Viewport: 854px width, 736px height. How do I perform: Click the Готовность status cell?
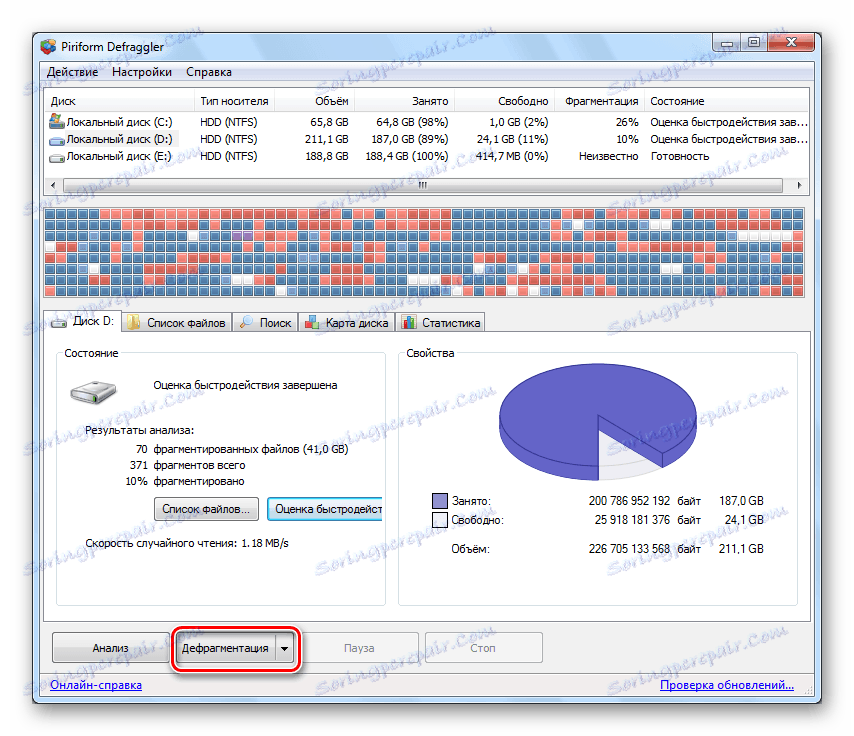[680, 156]
